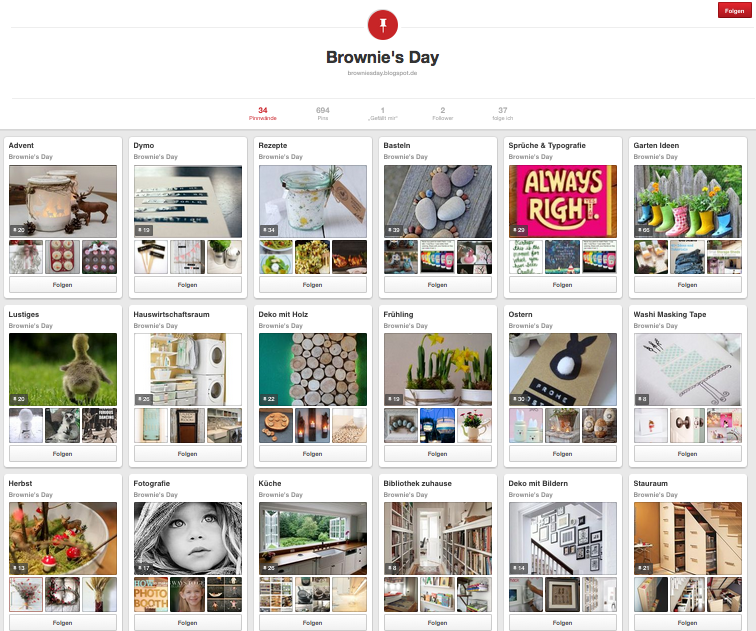Image resolution: width=756 pixels, height=631 pixels.
Task: Click the red Folgen button at top right
Action: [x=734, y=11]
